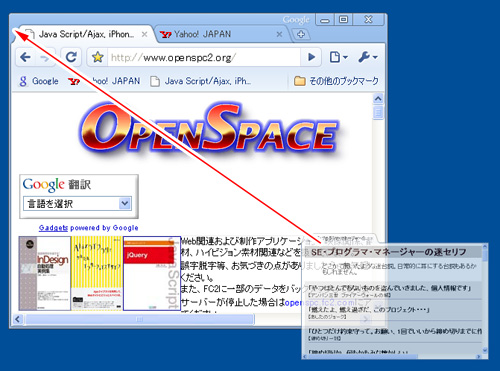The height and width of the screenshot is (371, 500).
Task: Close the Java Script/Ajax tab
Action: point(144,34)
